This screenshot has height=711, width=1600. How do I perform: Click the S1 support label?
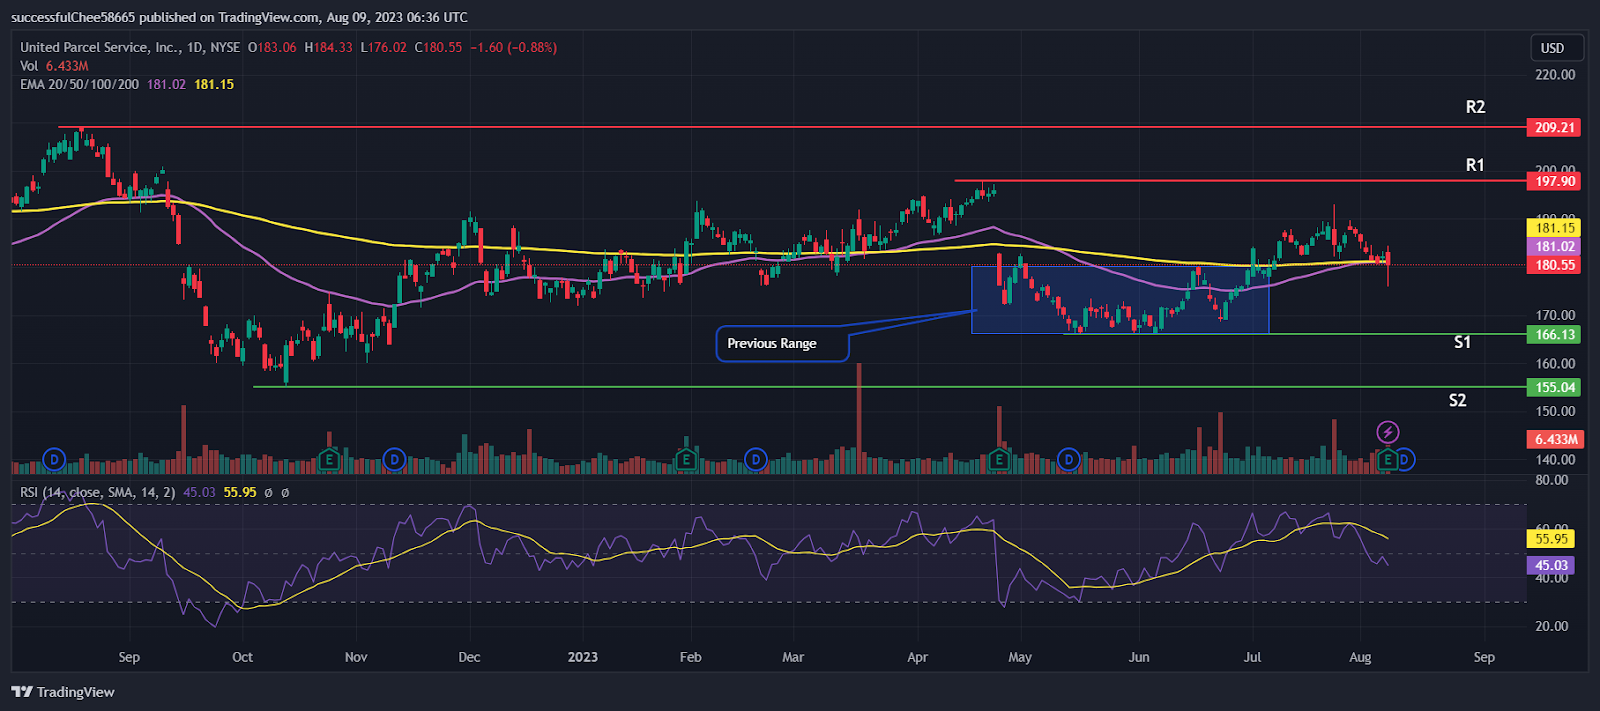1462,342
